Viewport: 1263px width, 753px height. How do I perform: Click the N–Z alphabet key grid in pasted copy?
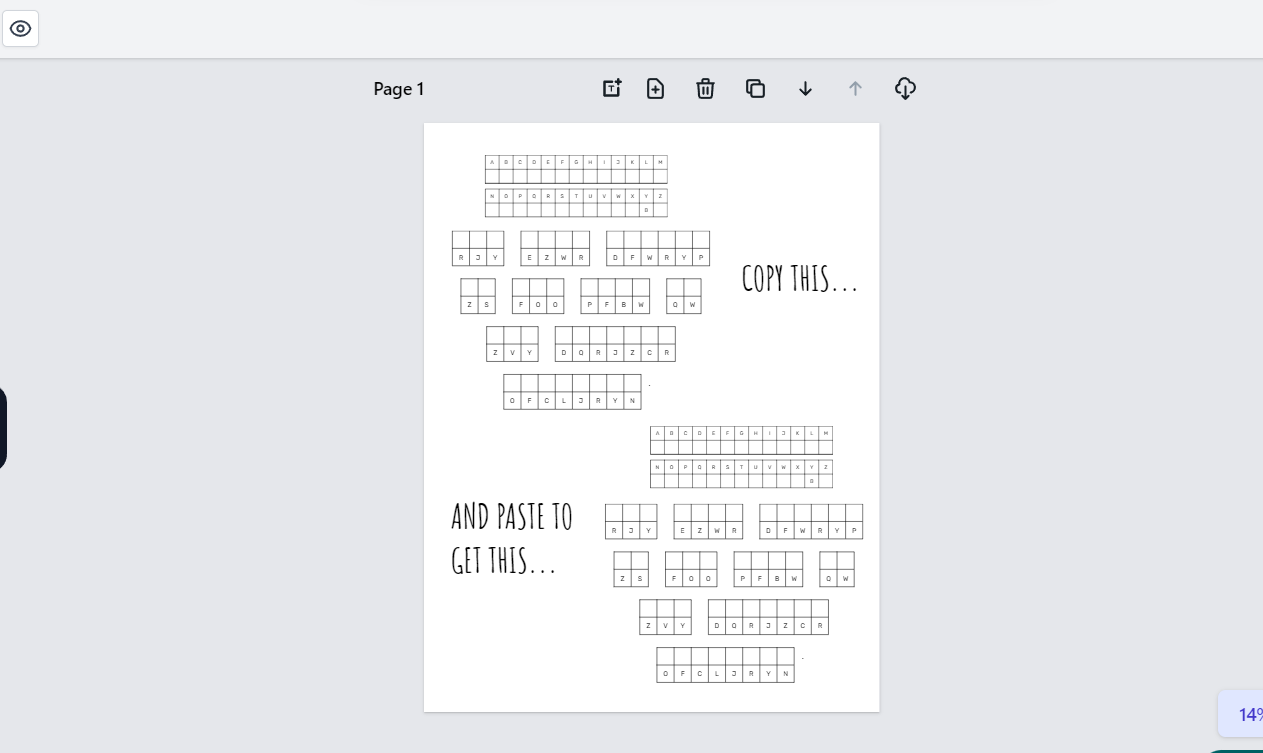tap(741, 474)
